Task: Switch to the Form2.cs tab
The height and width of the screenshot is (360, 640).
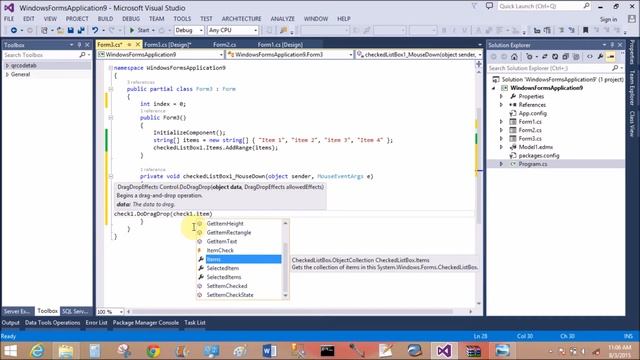Action: [224, 44]
